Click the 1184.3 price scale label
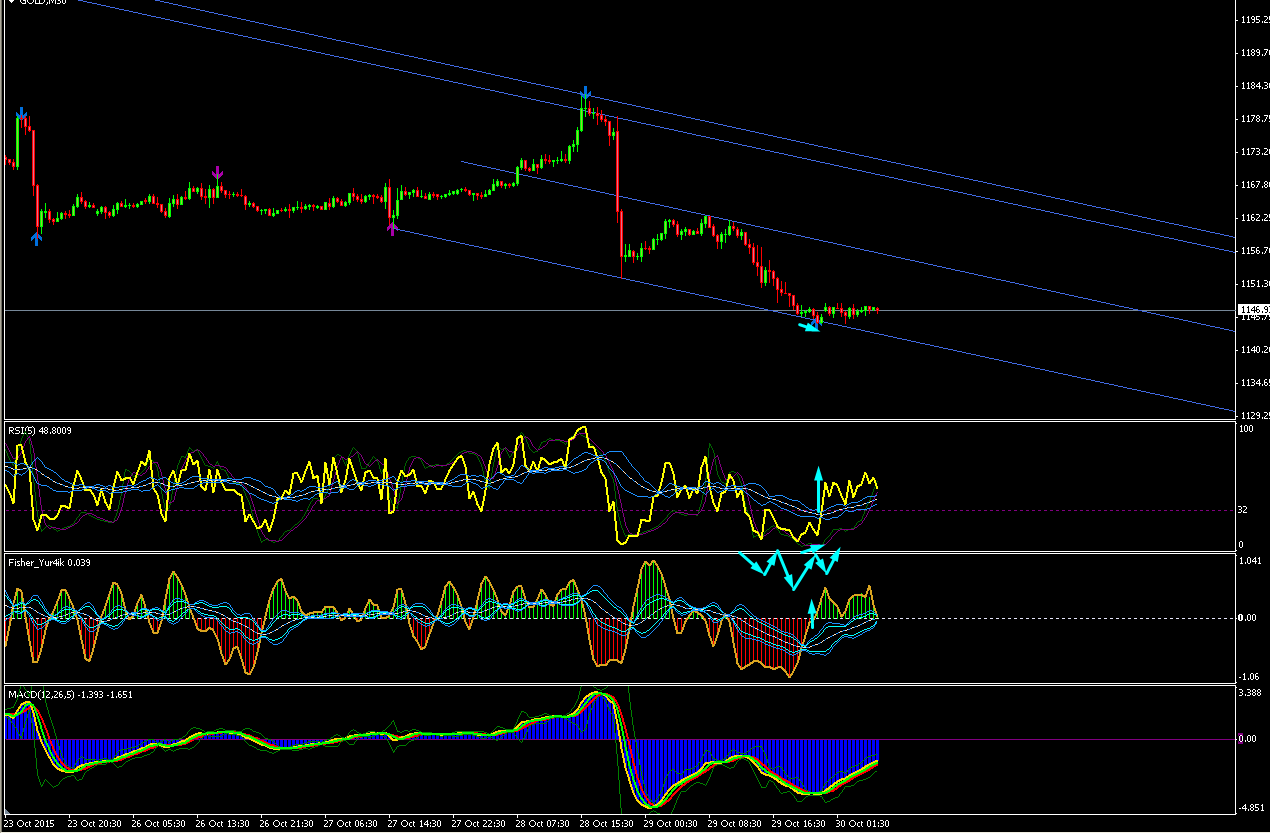Screen dimensions: 1270x834 coord(1255,86)
